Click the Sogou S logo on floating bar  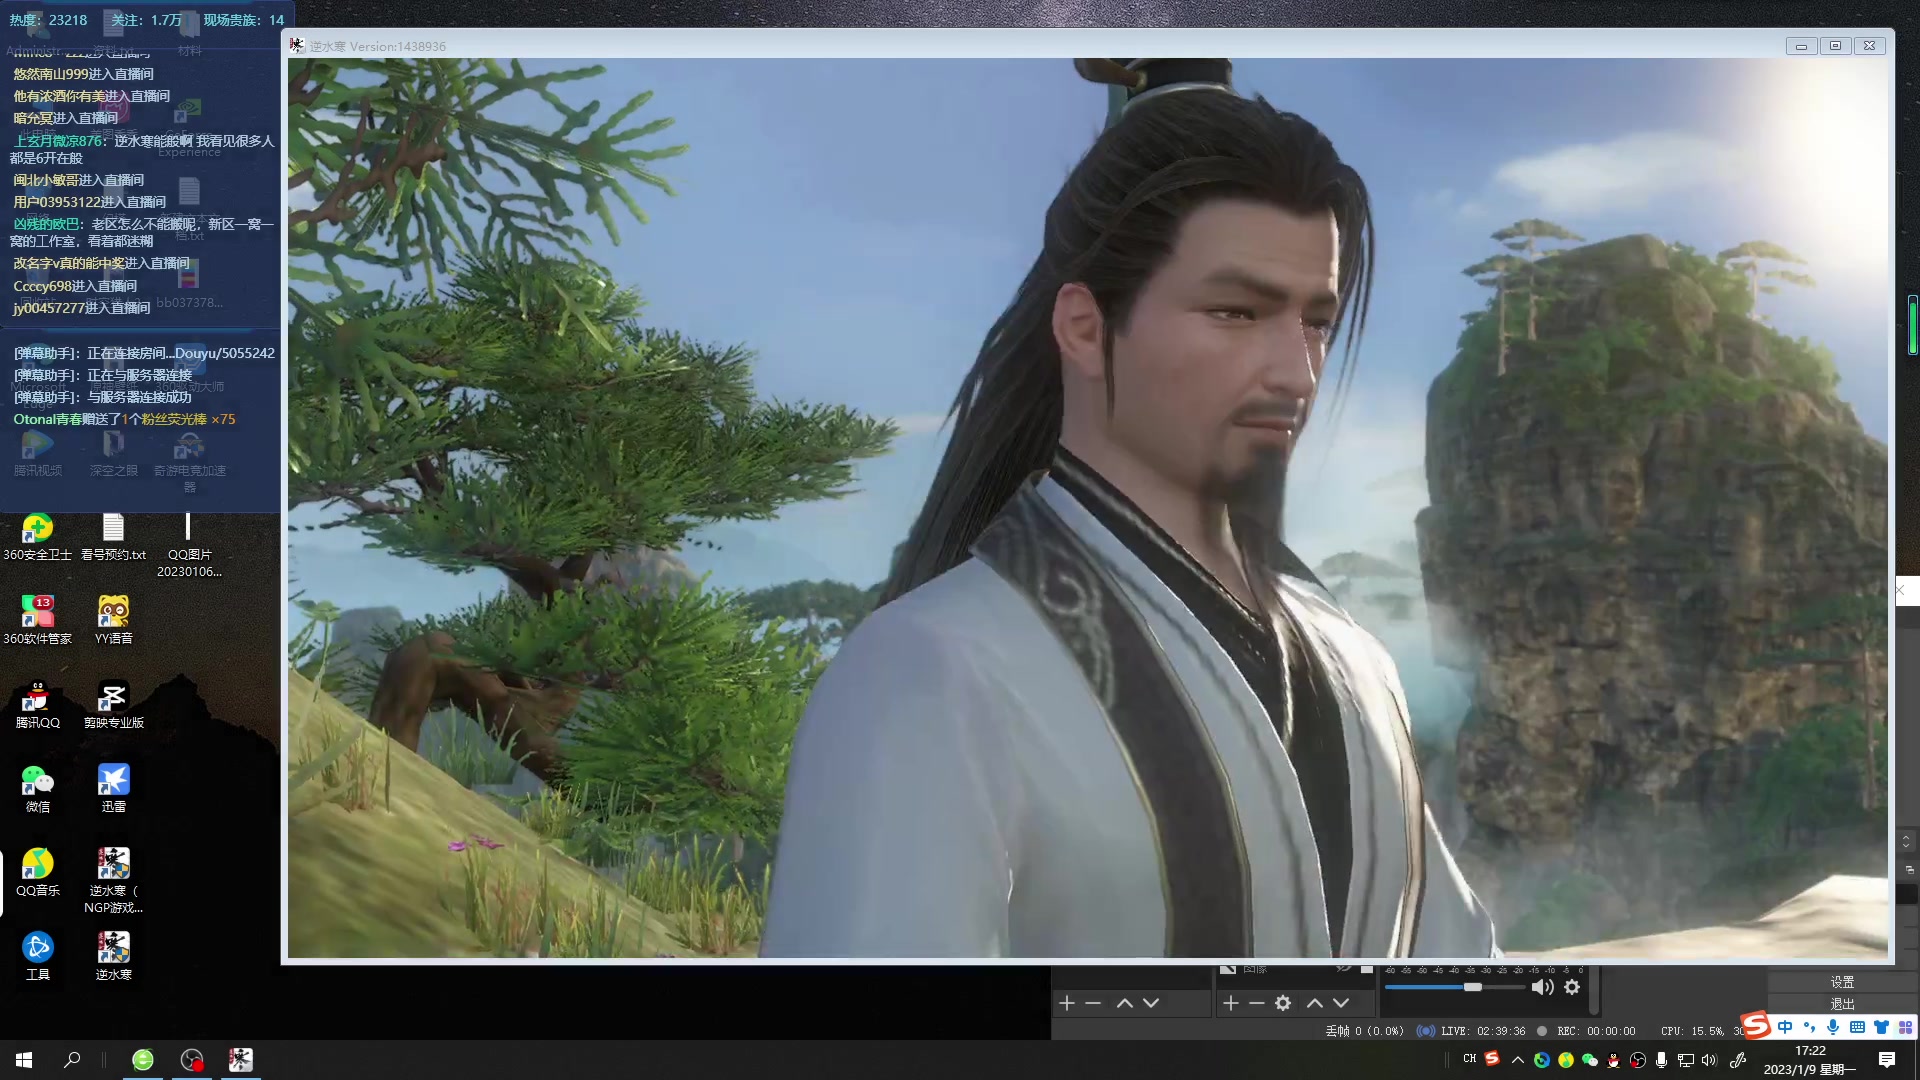1757,1026
